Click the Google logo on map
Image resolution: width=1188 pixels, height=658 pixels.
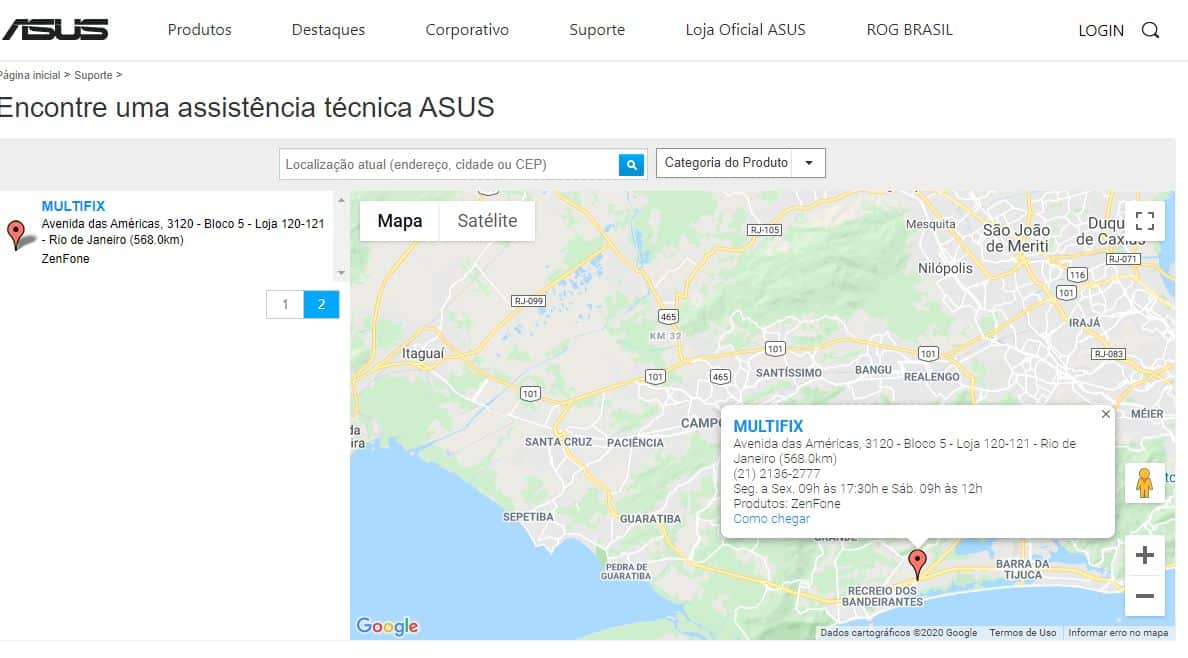[x=387, y=626]
